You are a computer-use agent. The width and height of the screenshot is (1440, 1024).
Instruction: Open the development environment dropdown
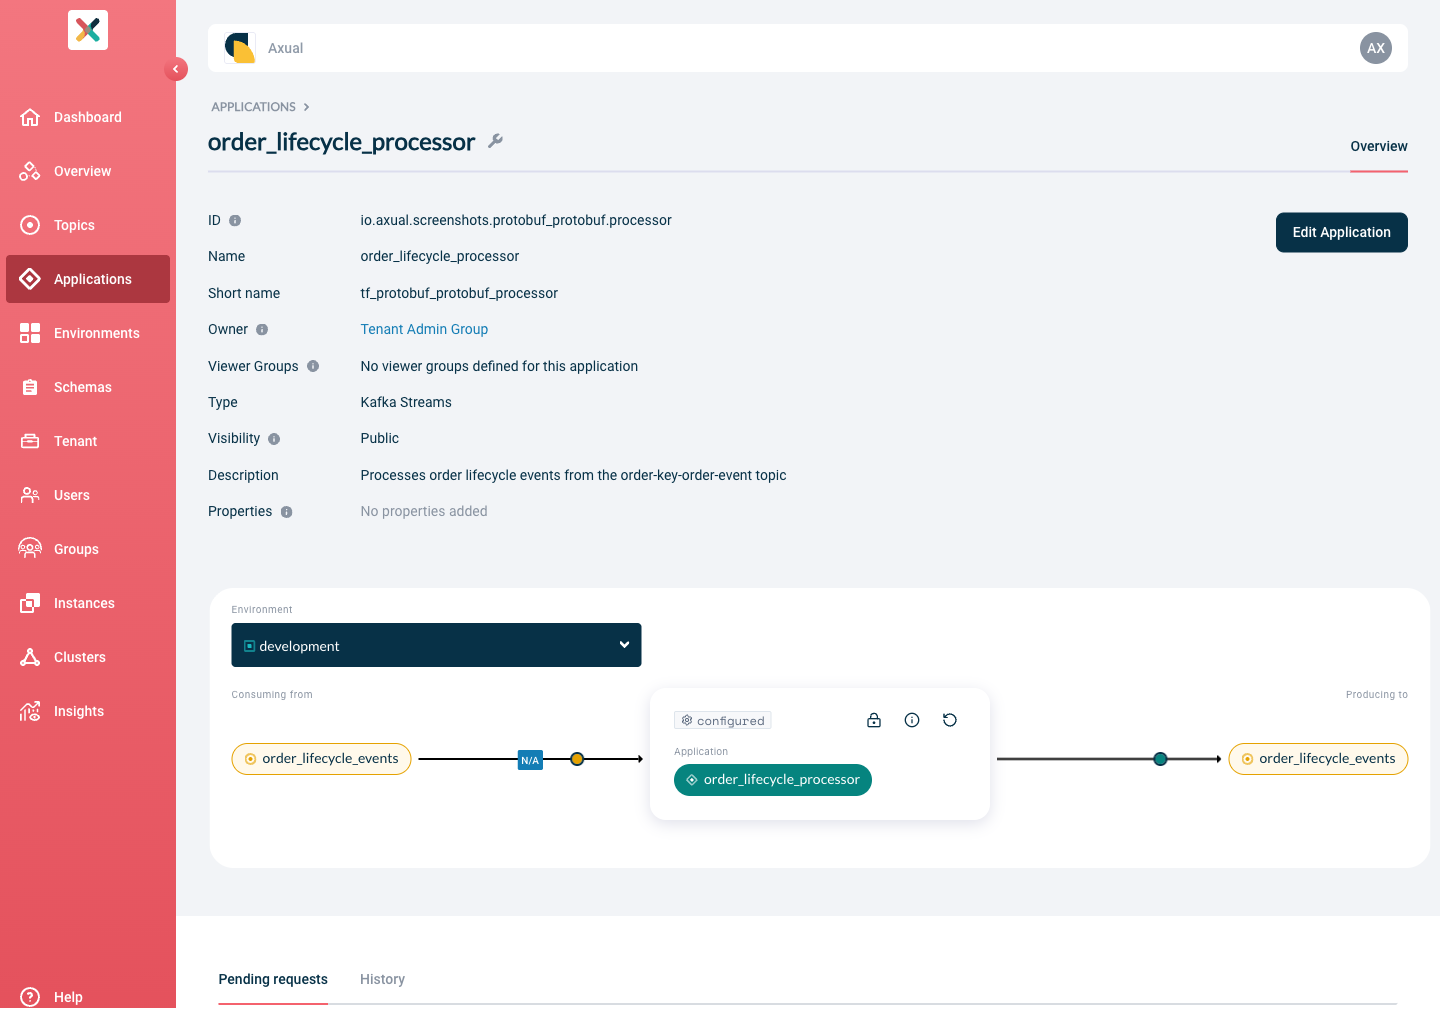pyautogui.click(x=436, y=645)
